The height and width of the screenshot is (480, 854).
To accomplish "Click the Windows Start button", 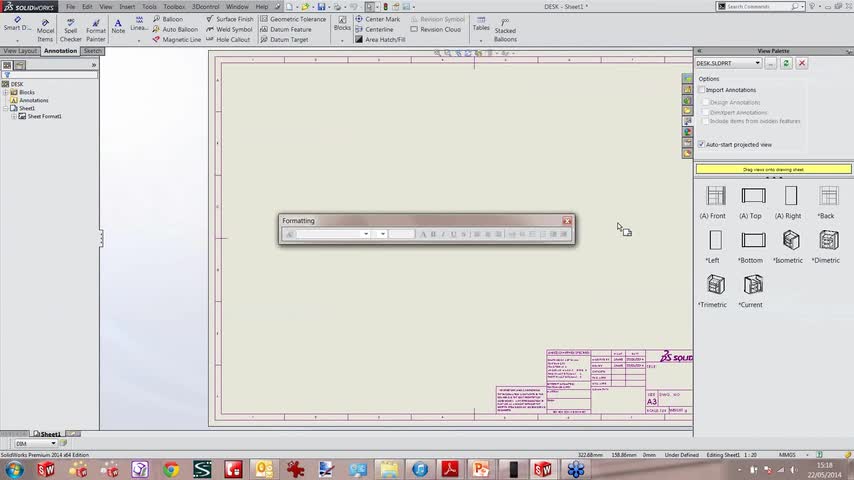I will [14, 469].
